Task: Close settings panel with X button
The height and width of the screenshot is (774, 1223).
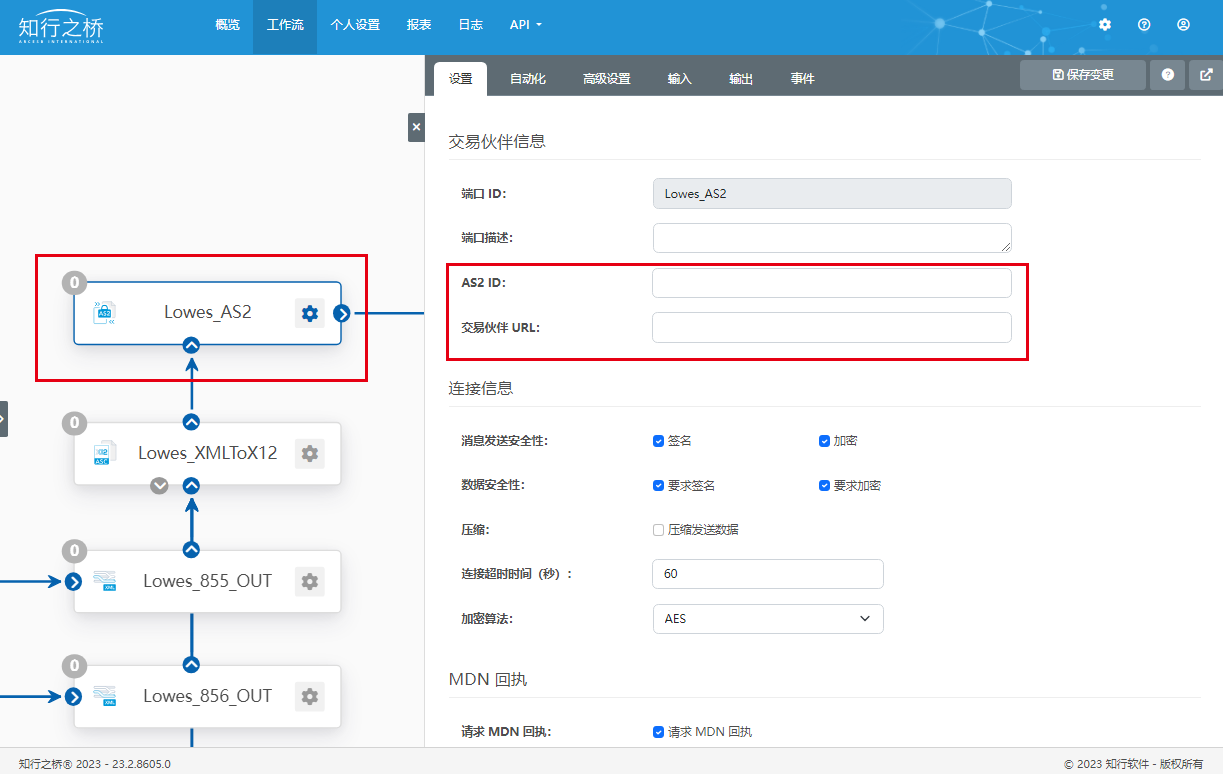Action: (416, 127)
